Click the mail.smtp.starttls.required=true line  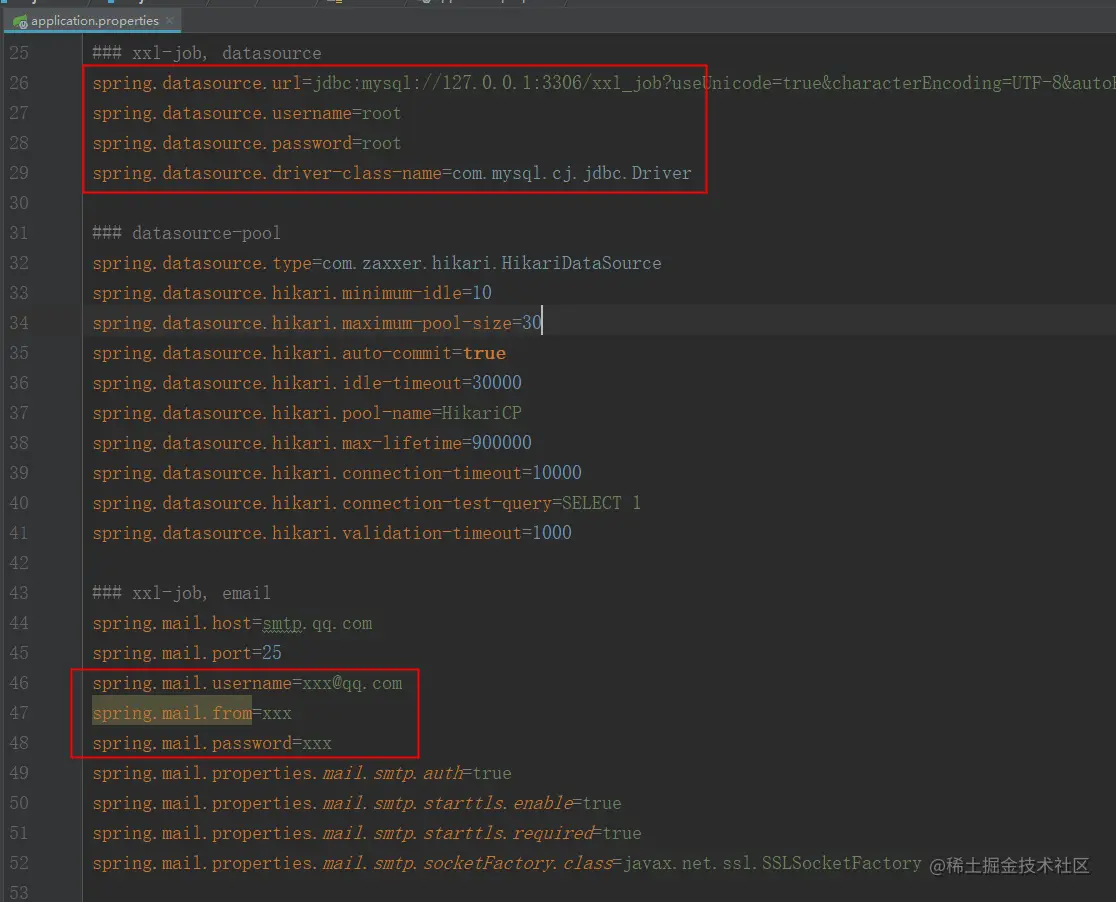click(x=367, y=834)
